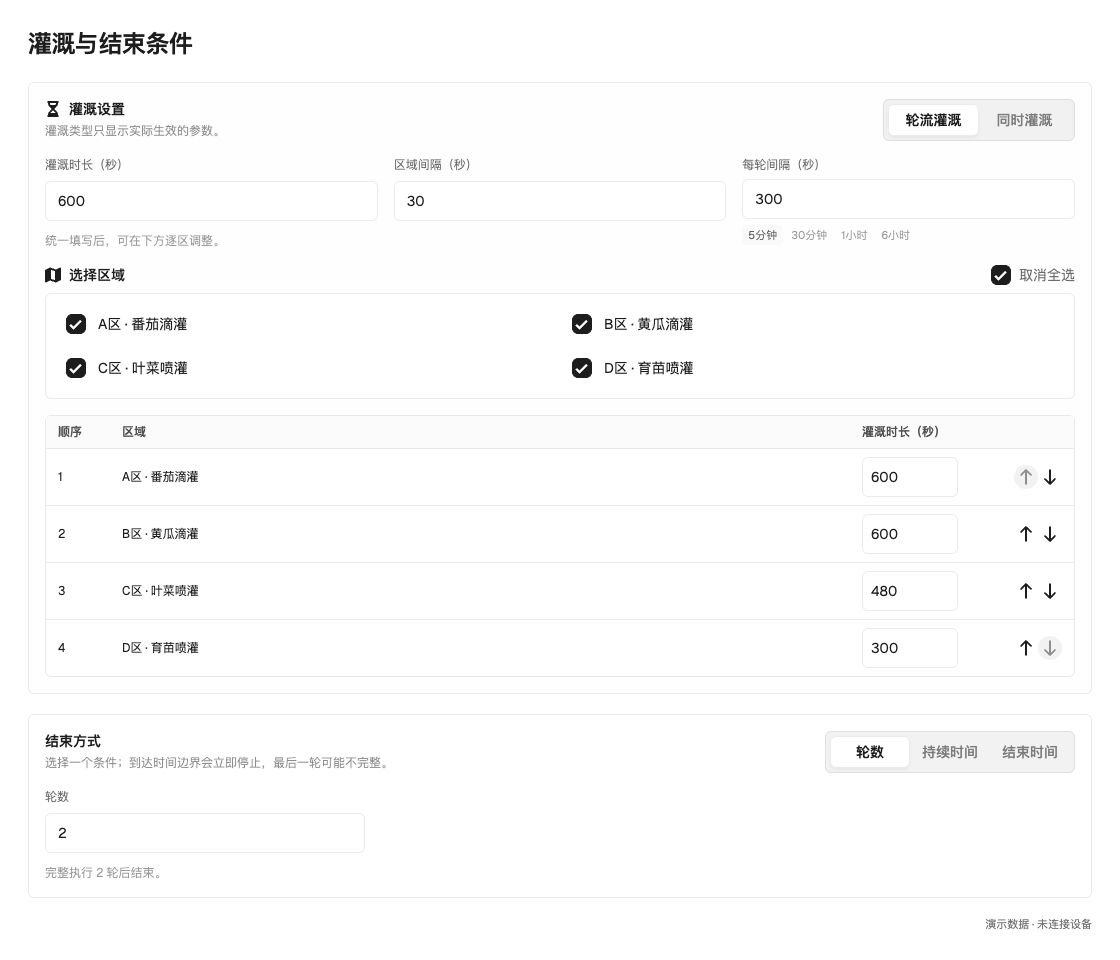
Task: Click the 区域 column header
Action: click(134, 431)
